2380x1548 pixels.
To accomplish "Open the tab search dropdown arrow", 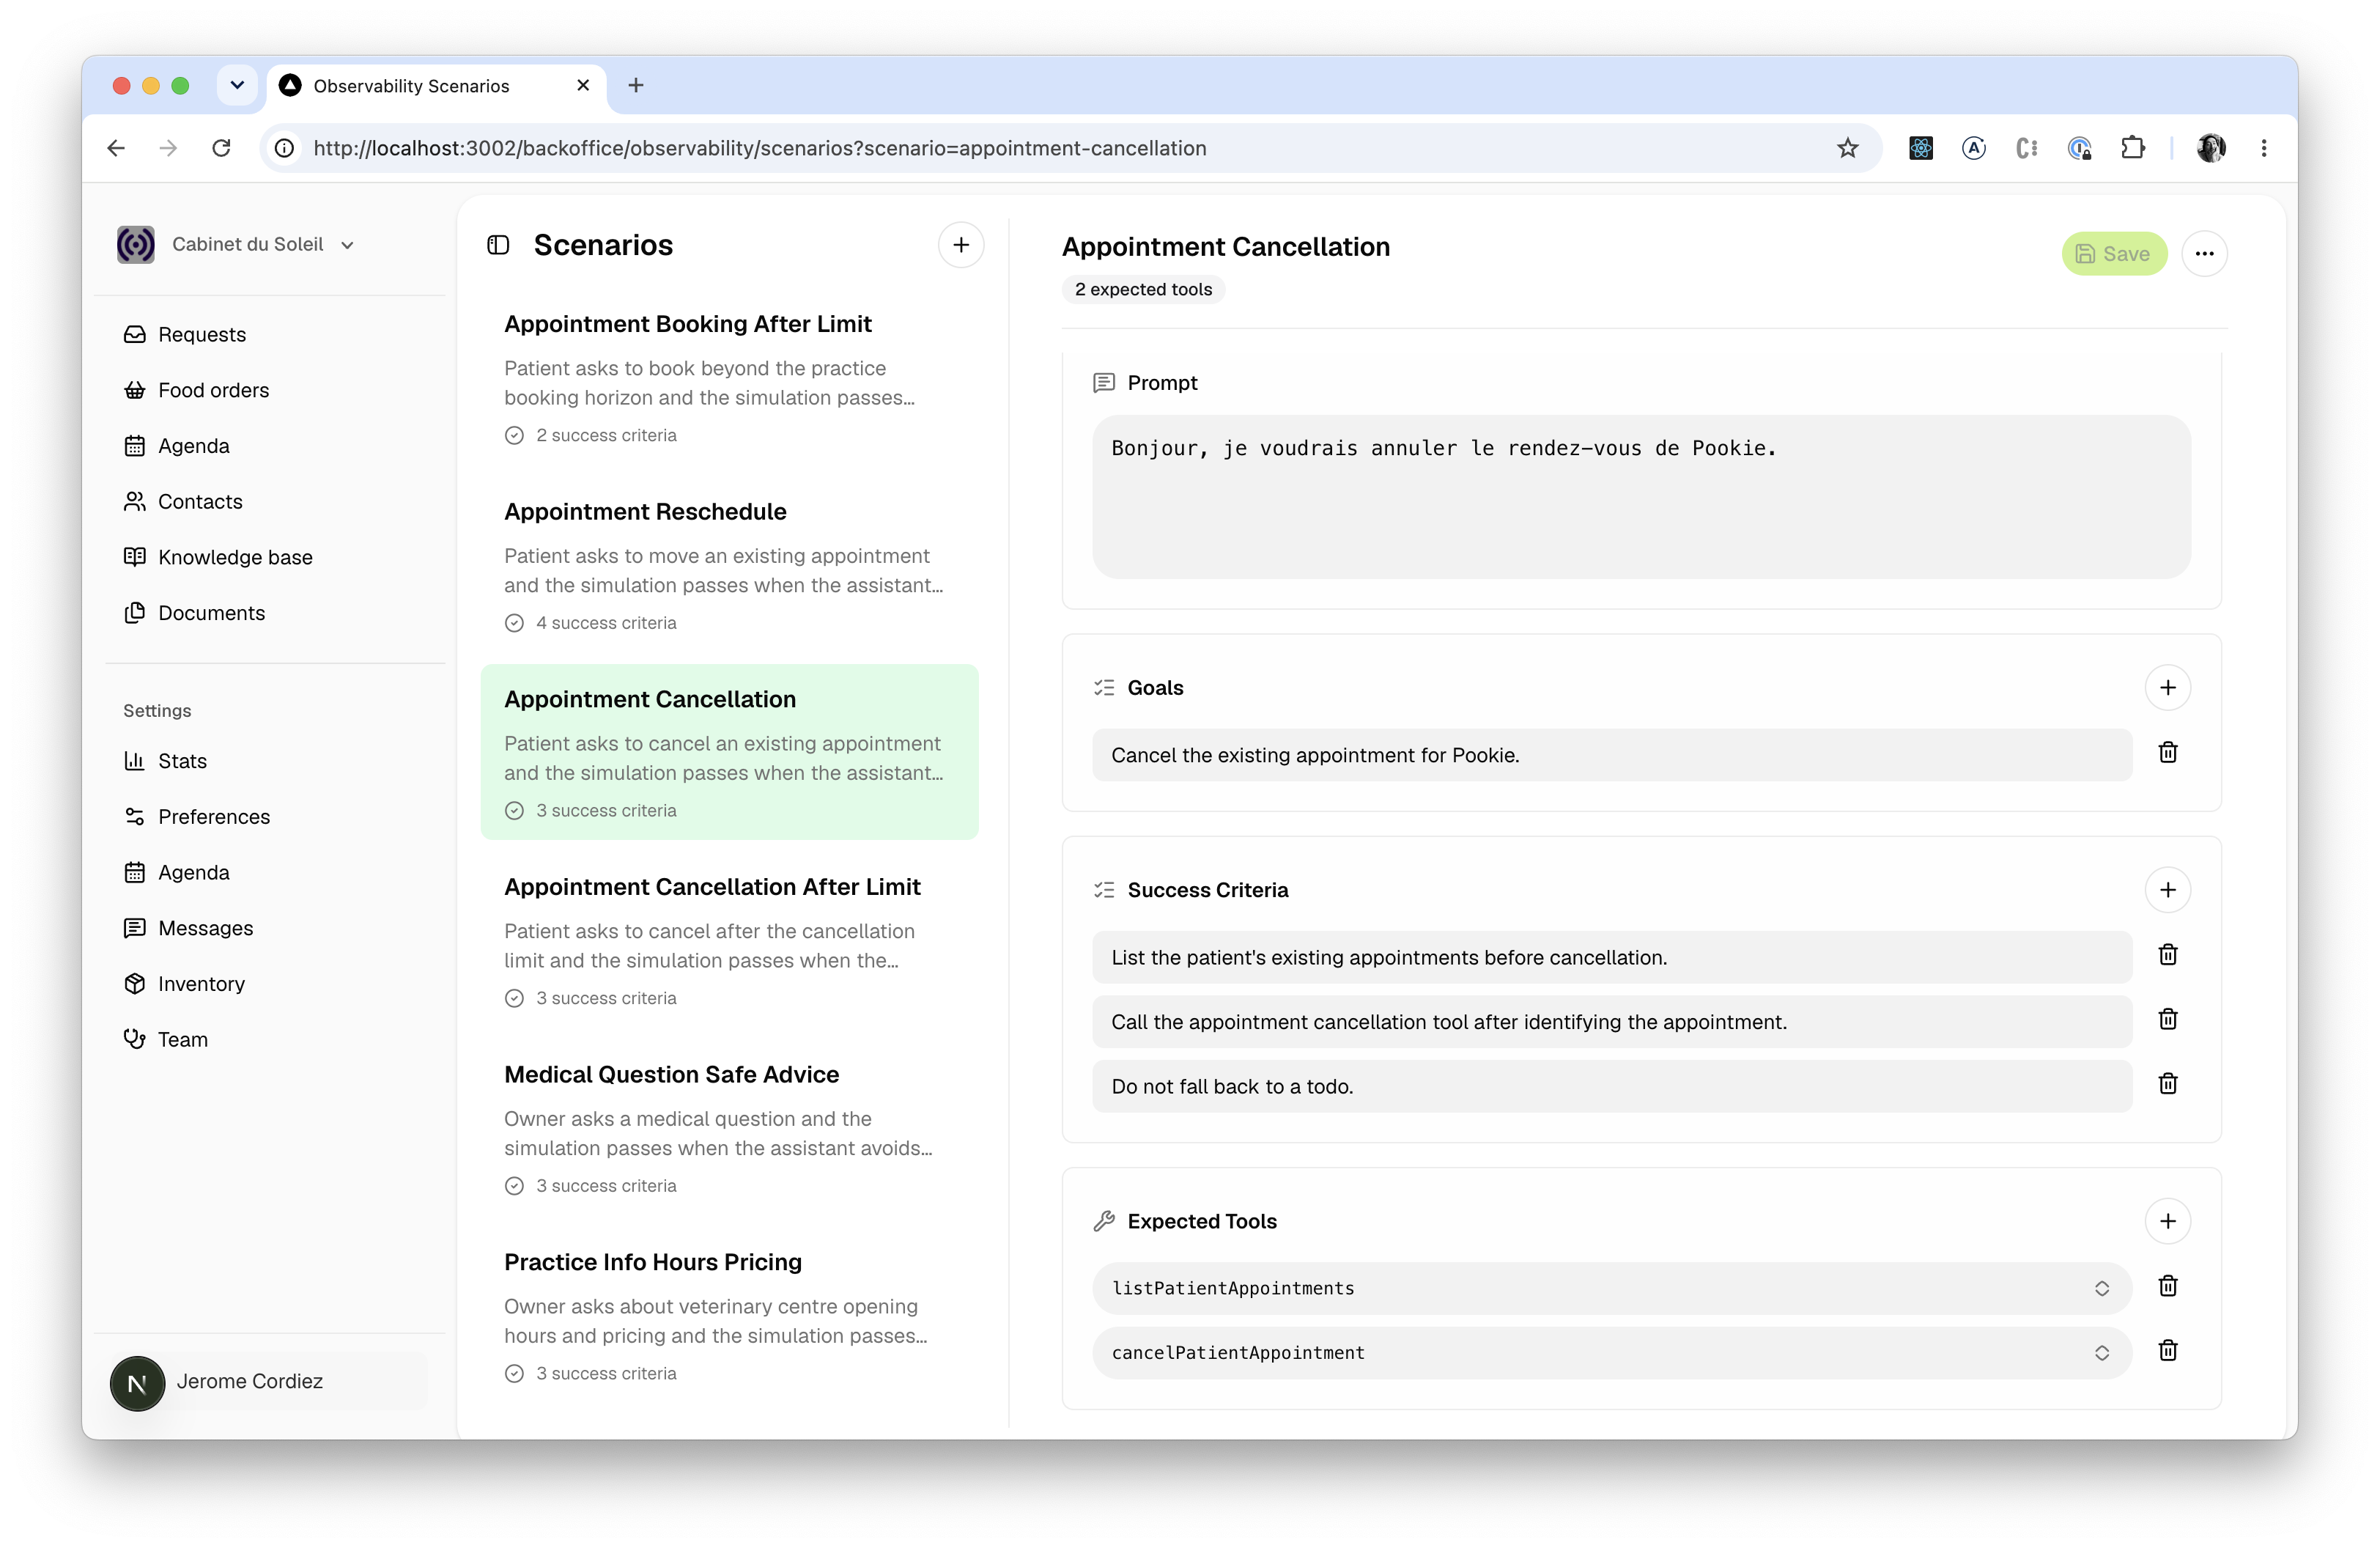I will click(237, 86).
